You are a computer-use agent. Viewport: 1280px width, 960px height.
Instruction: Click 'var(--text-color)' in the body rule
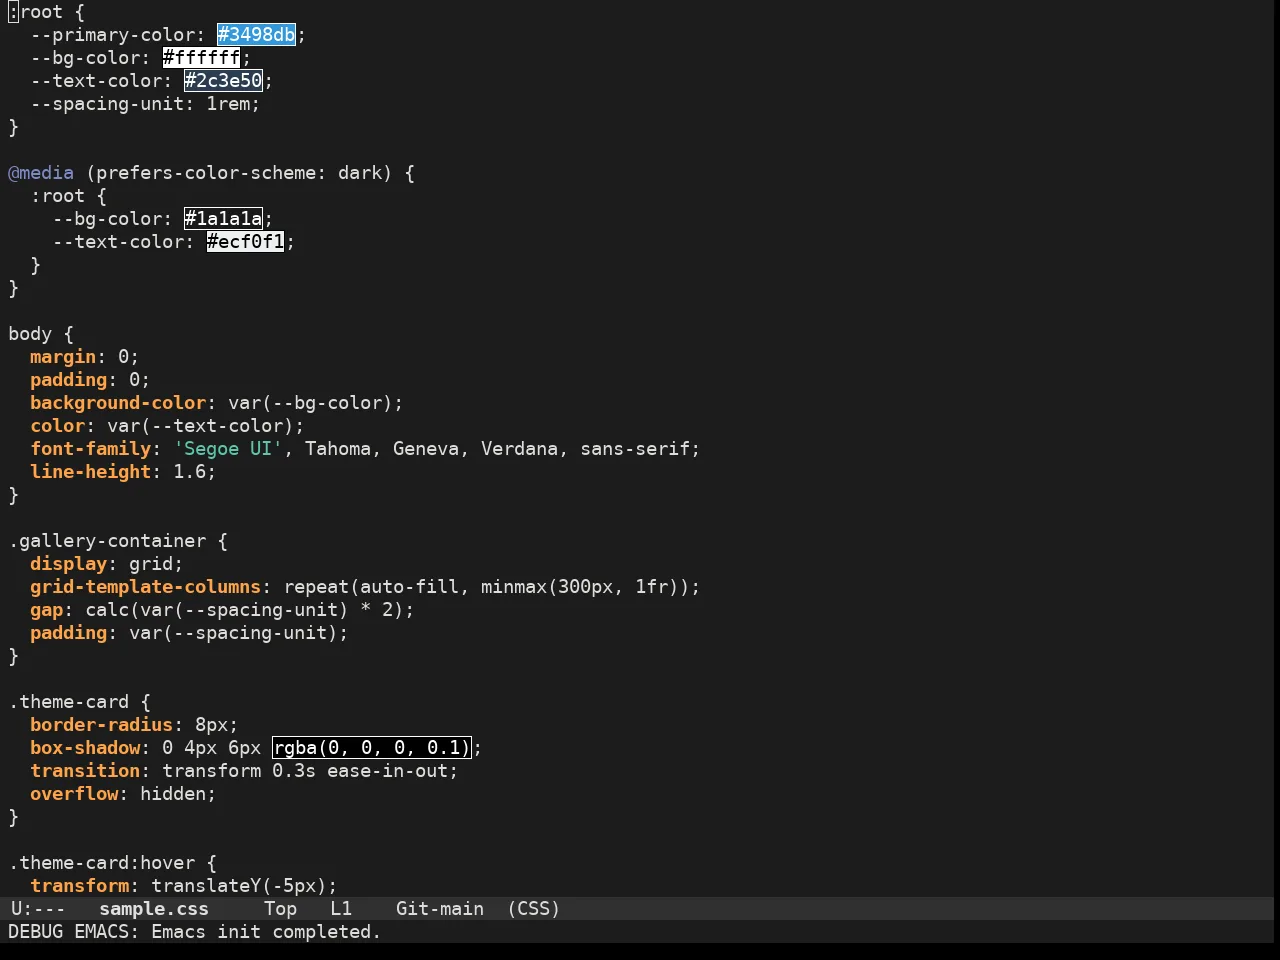pos(200,426)
